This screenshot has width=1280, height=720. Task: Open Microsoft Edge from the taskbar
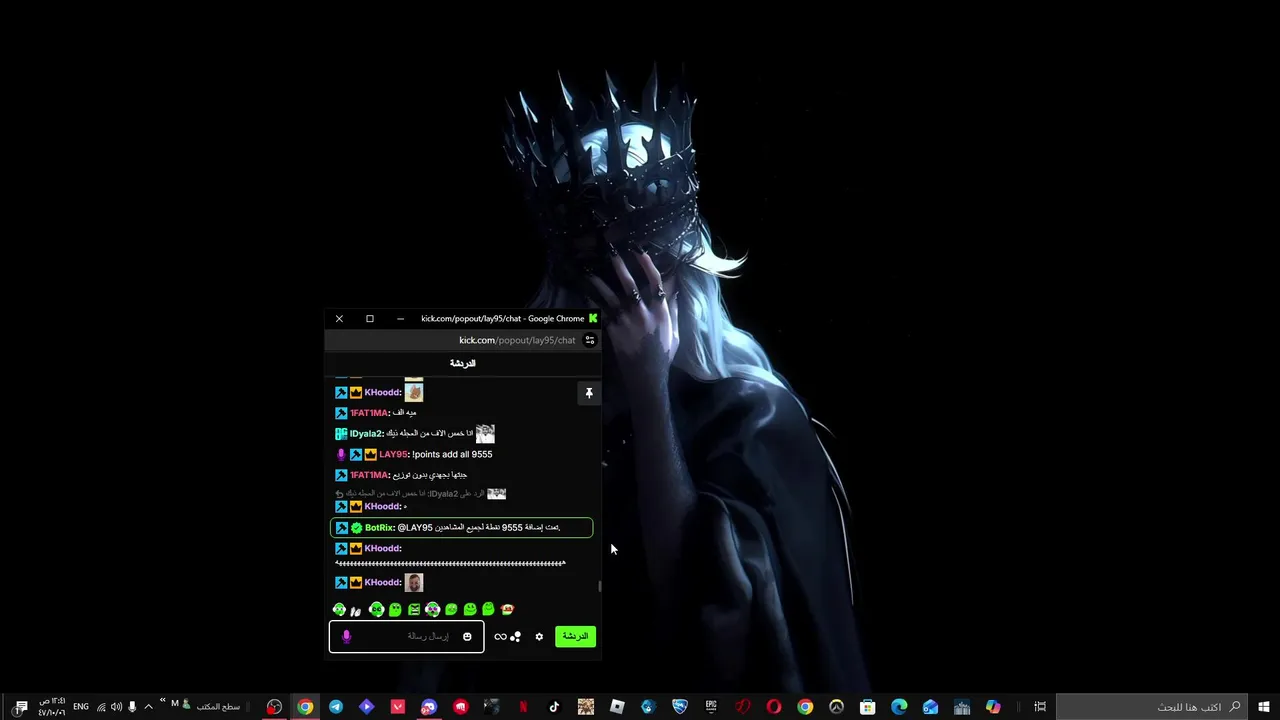click(899, 707)
